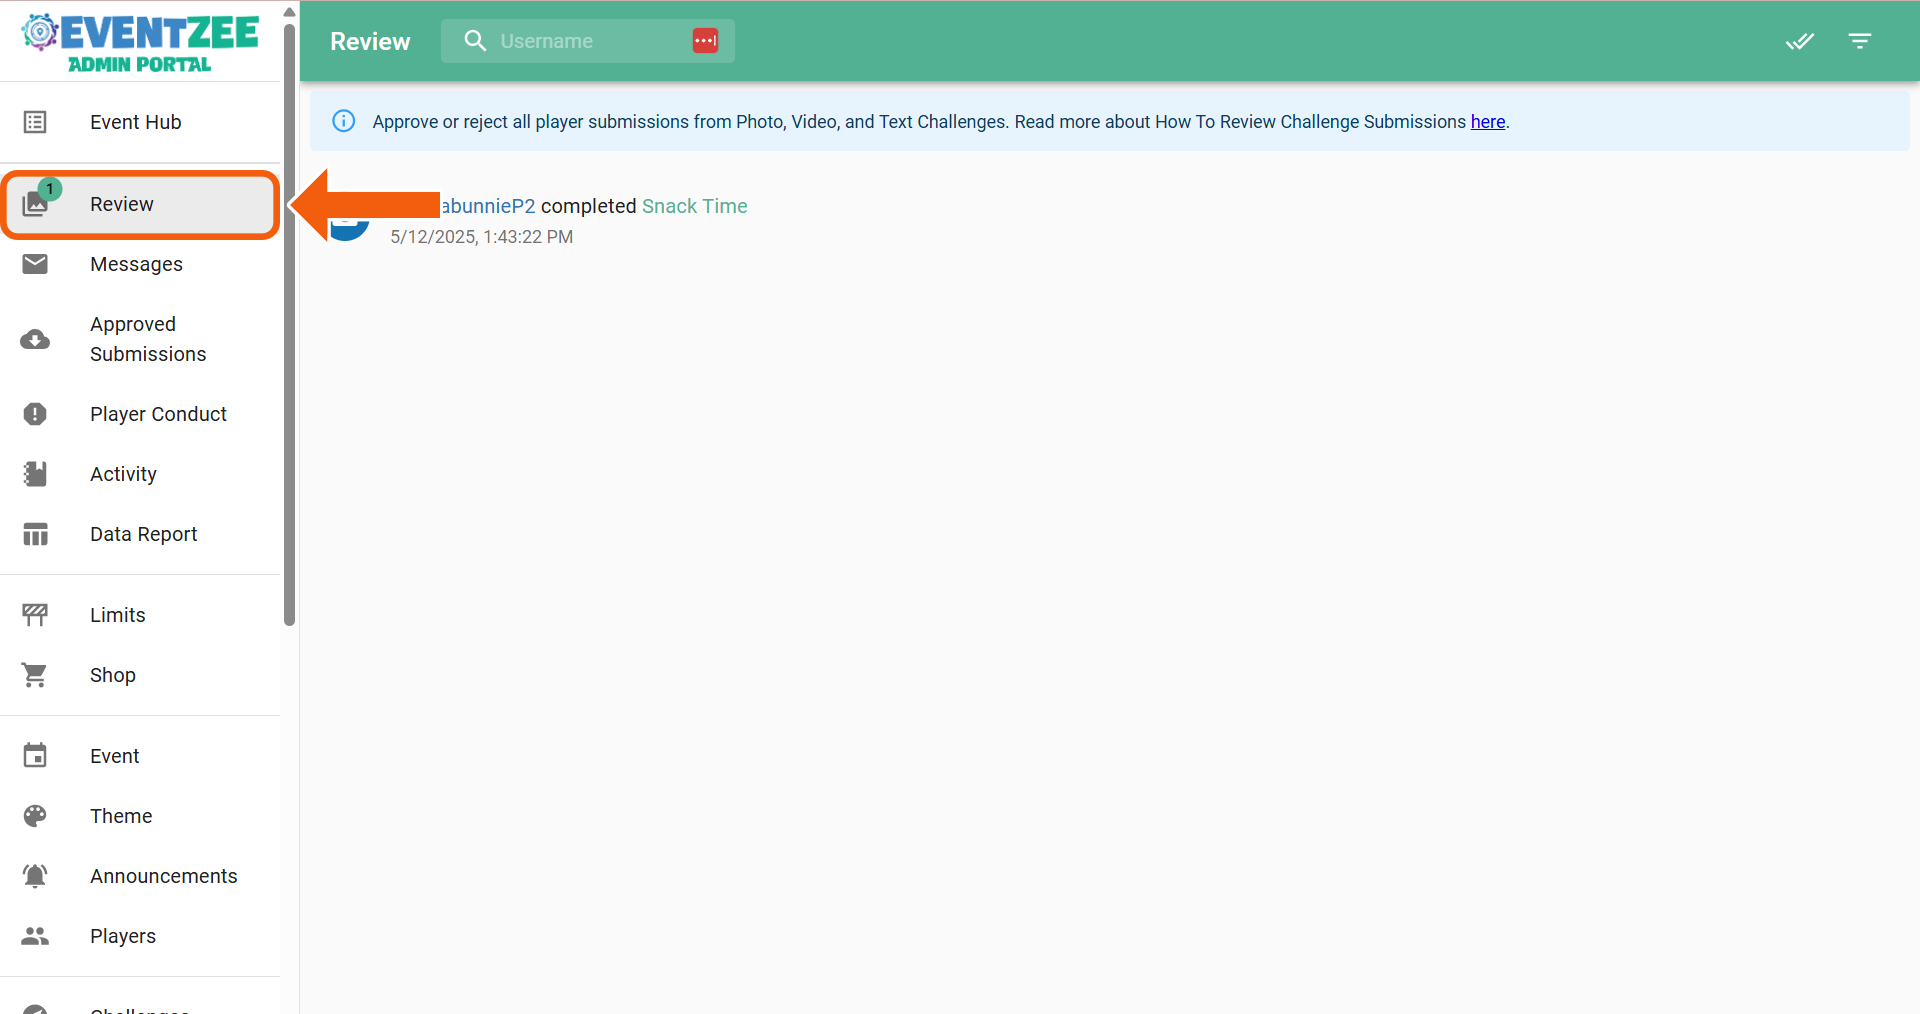Follow the 'here' help link

(1487, 122)
